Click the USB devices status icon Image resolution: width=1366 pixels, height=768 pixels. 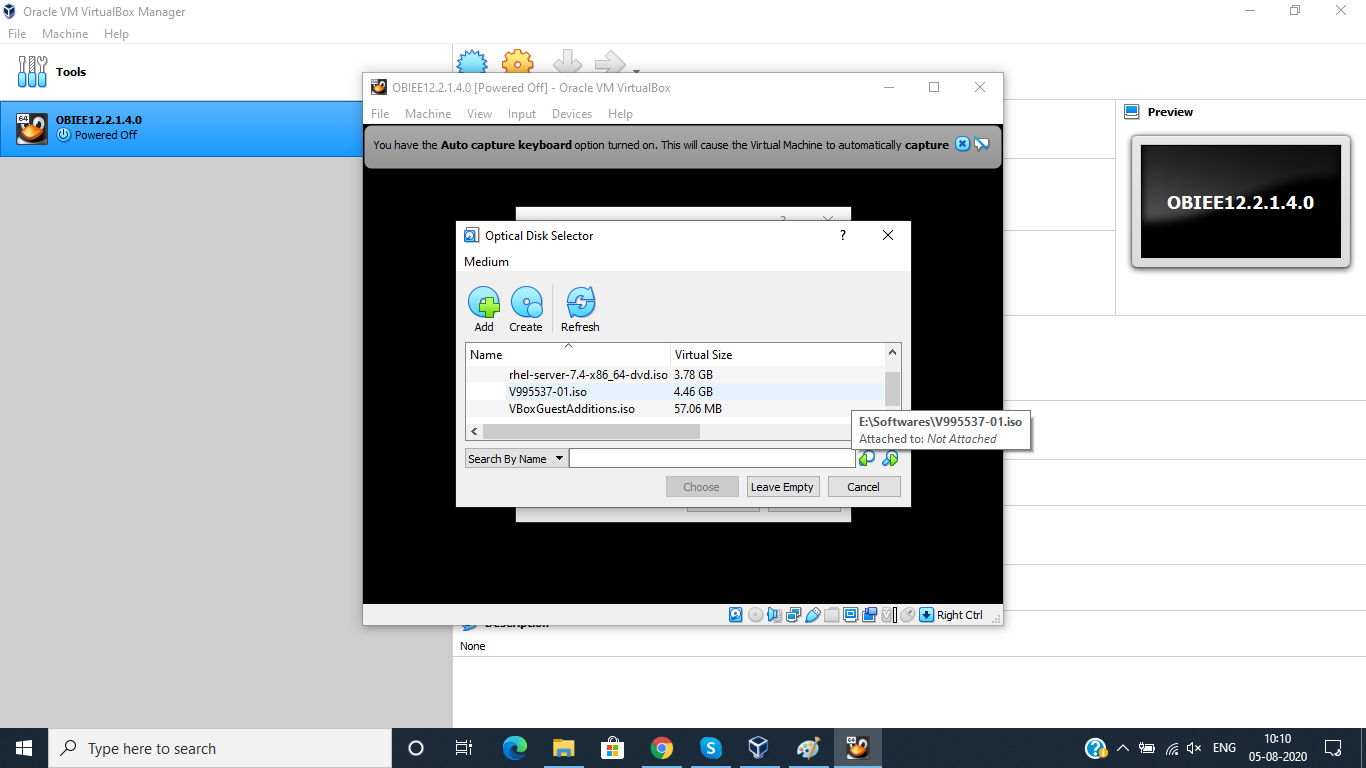click(812, 614)
